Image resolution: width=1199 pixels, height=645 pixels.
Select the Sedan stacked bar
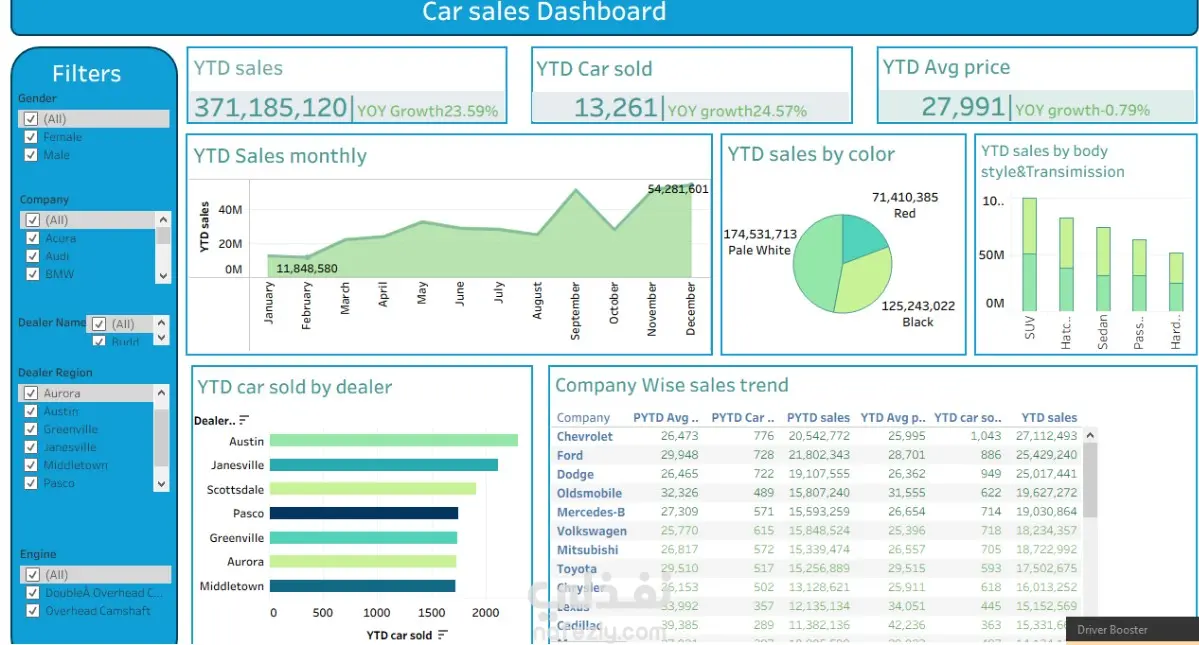[x=1103, y=268]
